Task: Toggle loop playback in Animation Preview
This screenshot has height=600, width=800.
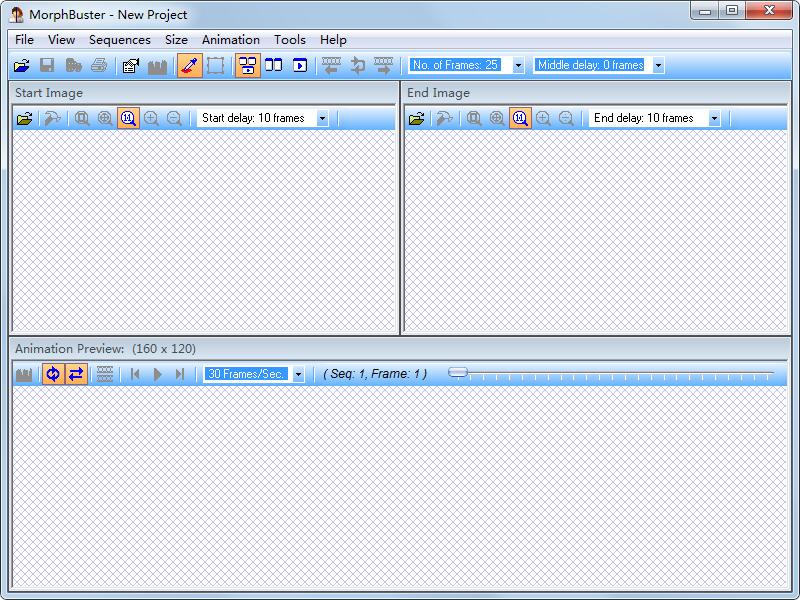Action: pos(53,374)
